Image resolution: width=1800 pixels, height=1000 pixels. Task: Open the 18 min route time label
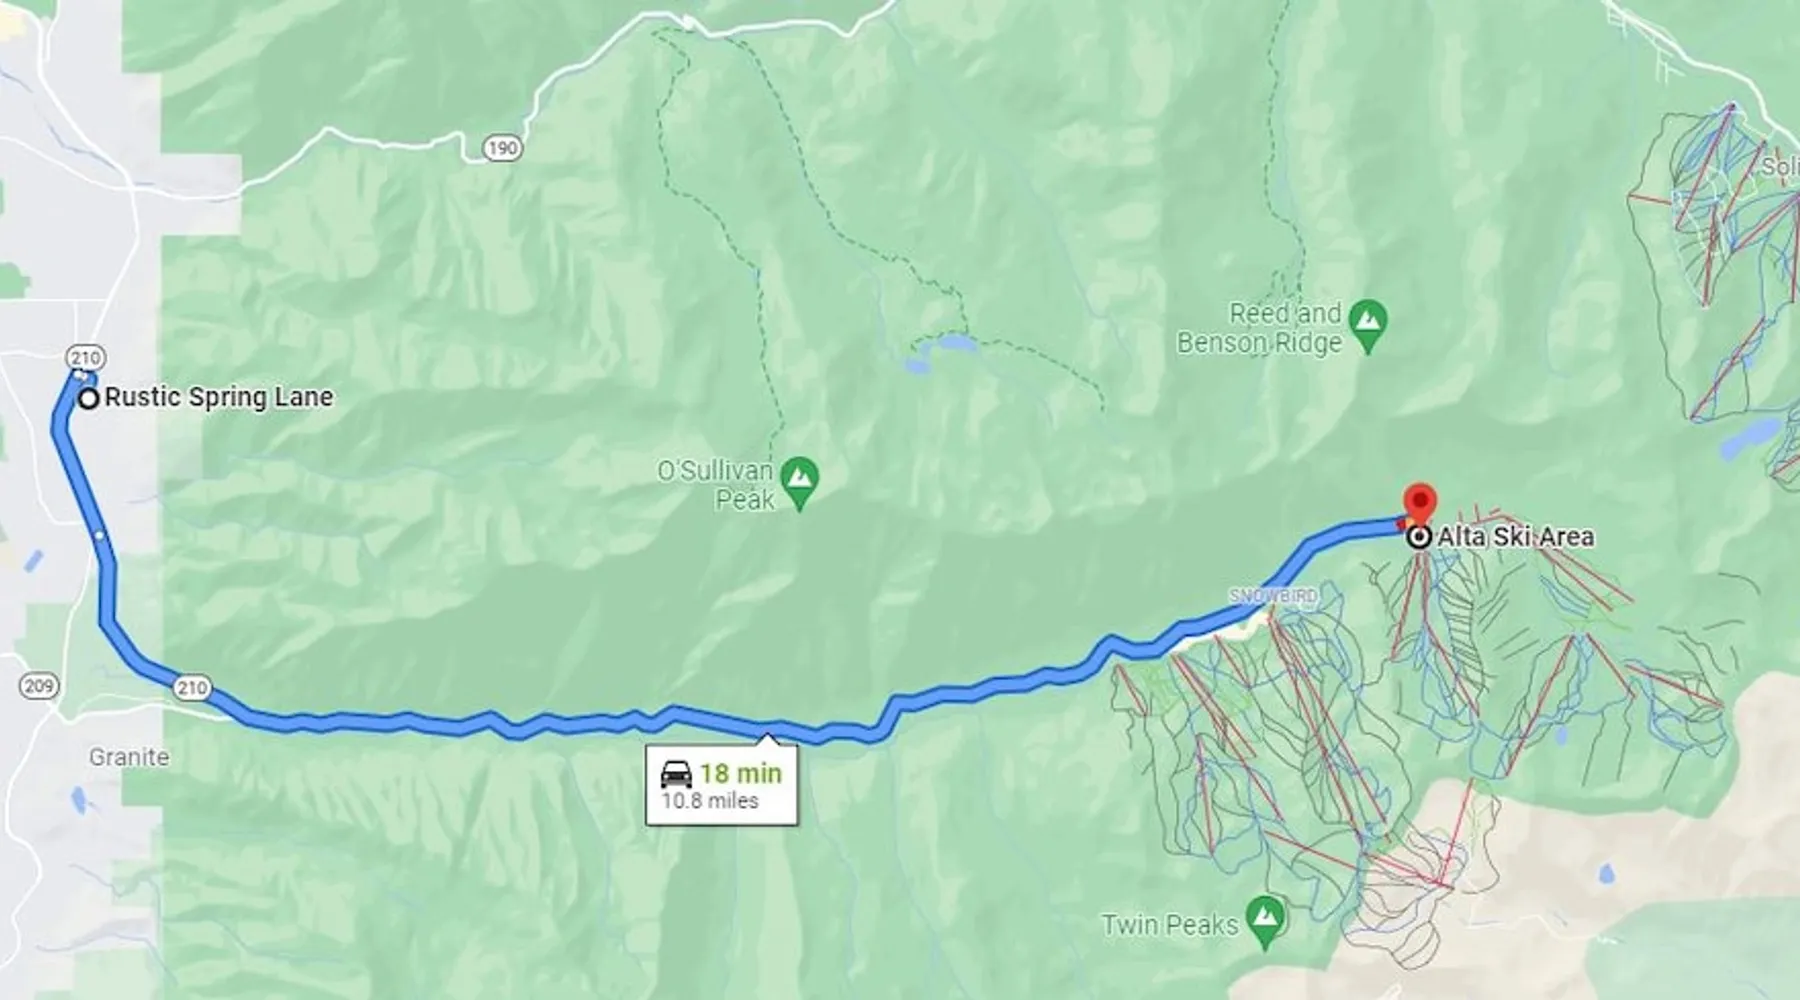click(x=741, y=773)
